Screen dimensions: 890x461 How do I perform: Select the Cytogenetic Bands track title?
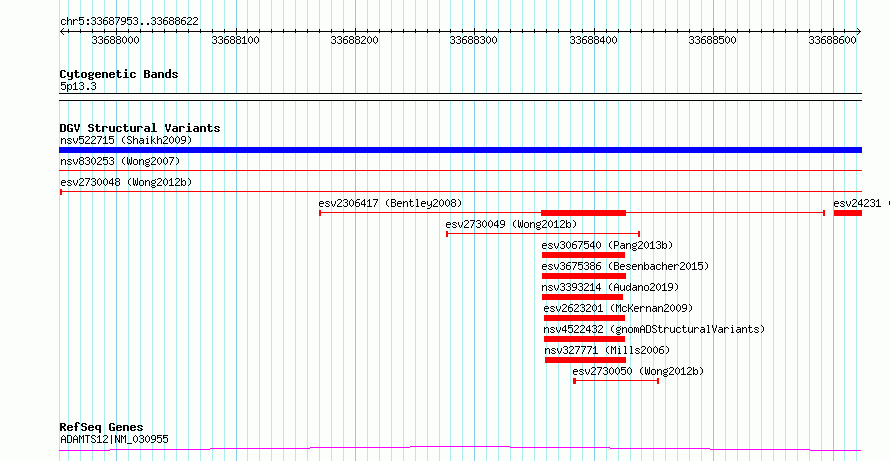pos(119,74)
